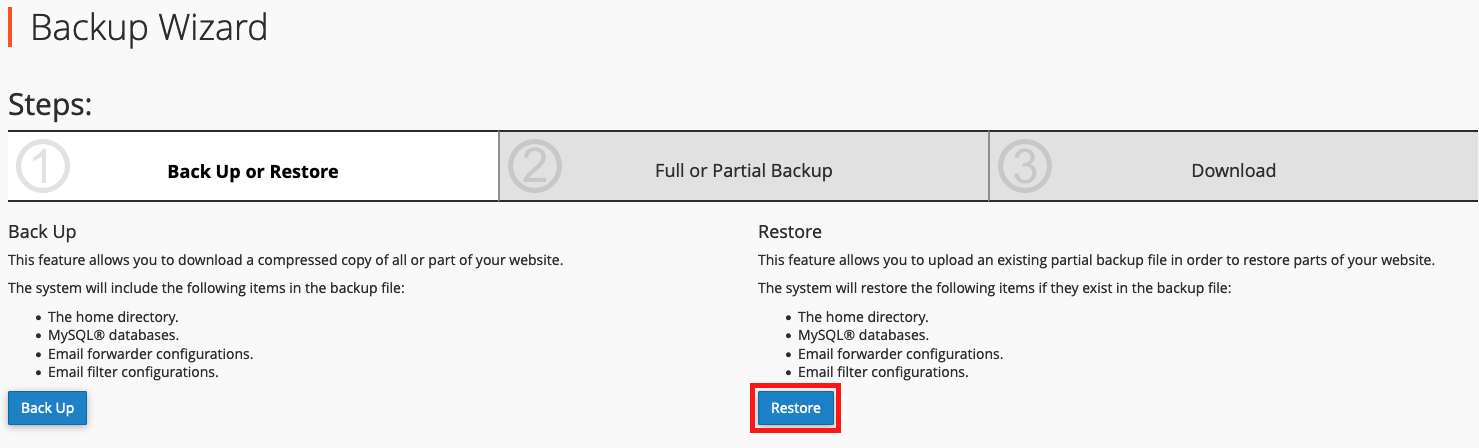The height and width of the screenshot is (448, 1479).
Task: Click the Back Up button
Action: tap(48, 408)
